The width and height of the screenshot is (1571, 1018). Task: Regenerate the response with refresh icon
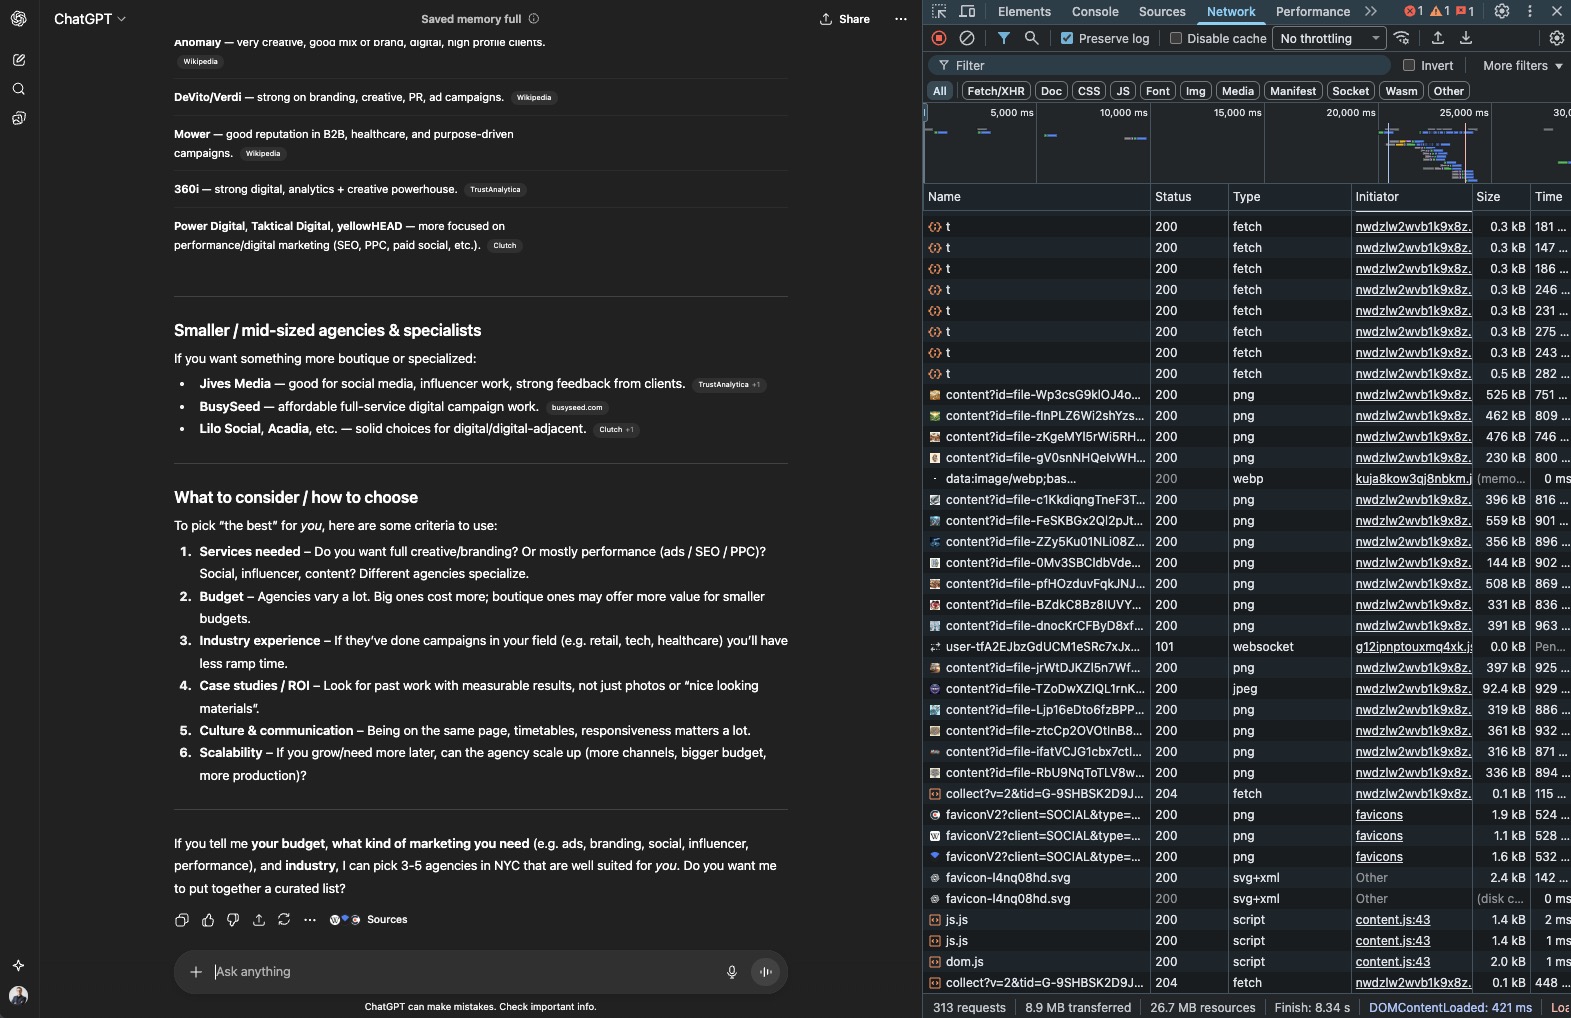point(284,920)
